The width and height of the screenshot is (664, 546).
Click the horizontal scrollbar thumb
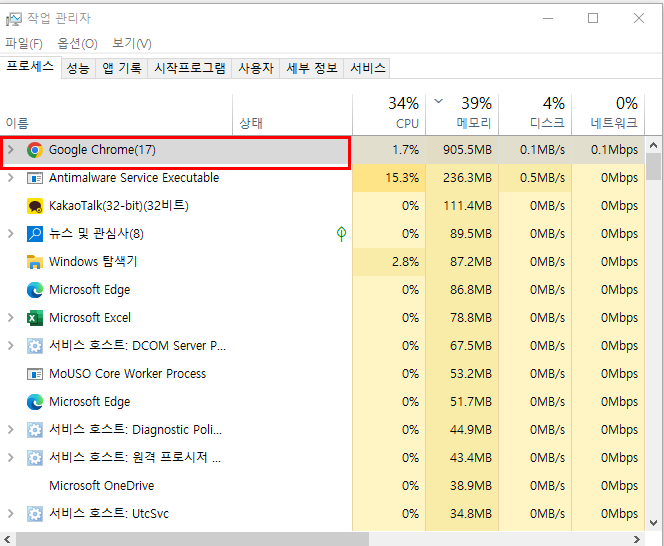point(192,539)
